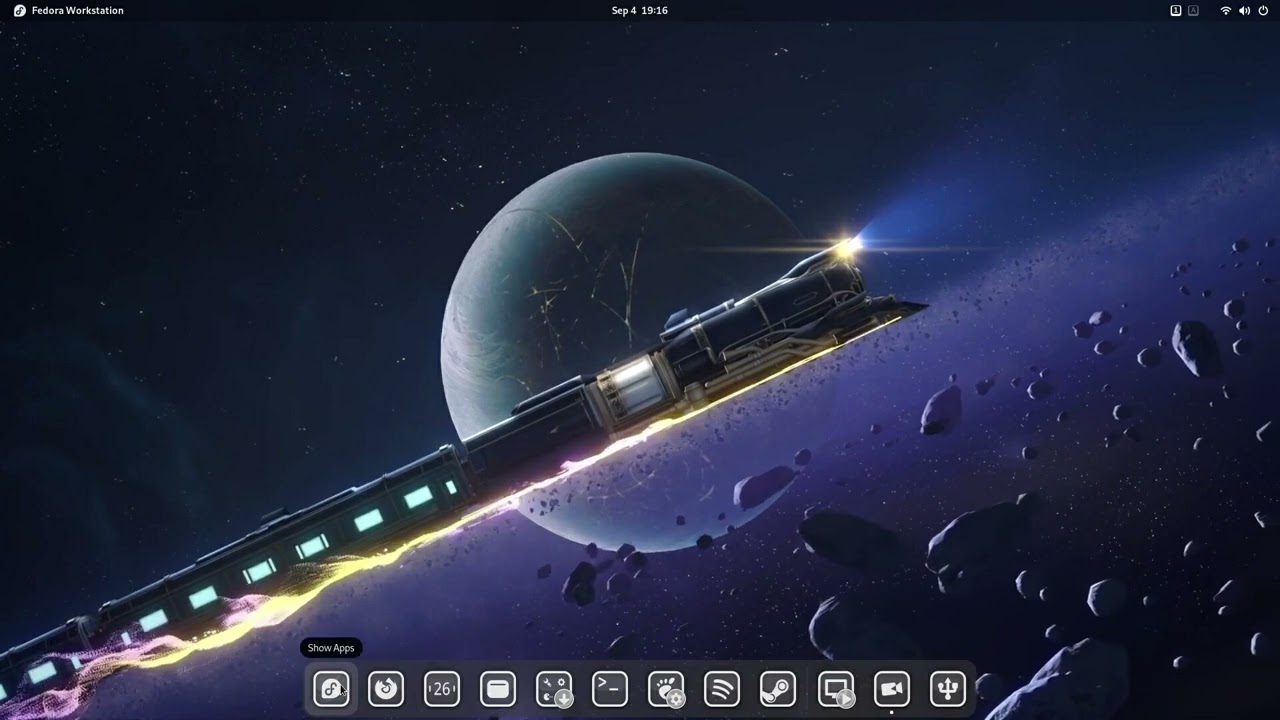The image size is (1280, 720).
Task: Open the GNOME foot-and-gear settings icon
Action: pyautogui.click(x=666, y=688)
